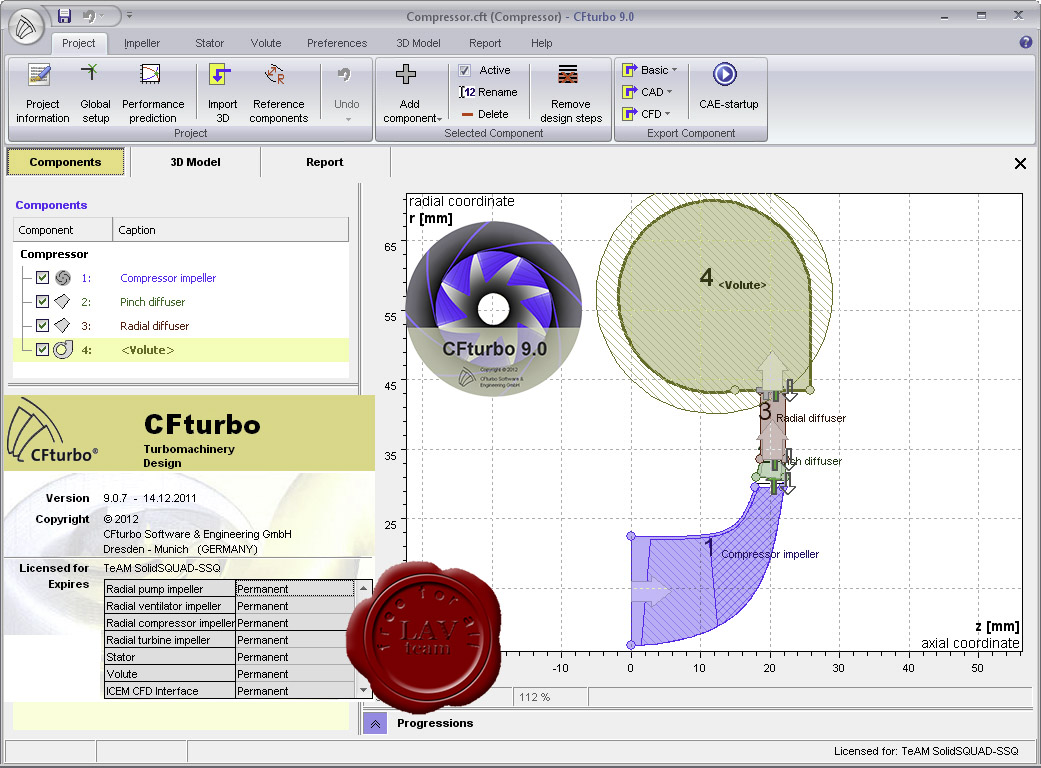
Task: Switch to 3D Model panel tab
Action: pyautogui.click(x=195, y=162)
